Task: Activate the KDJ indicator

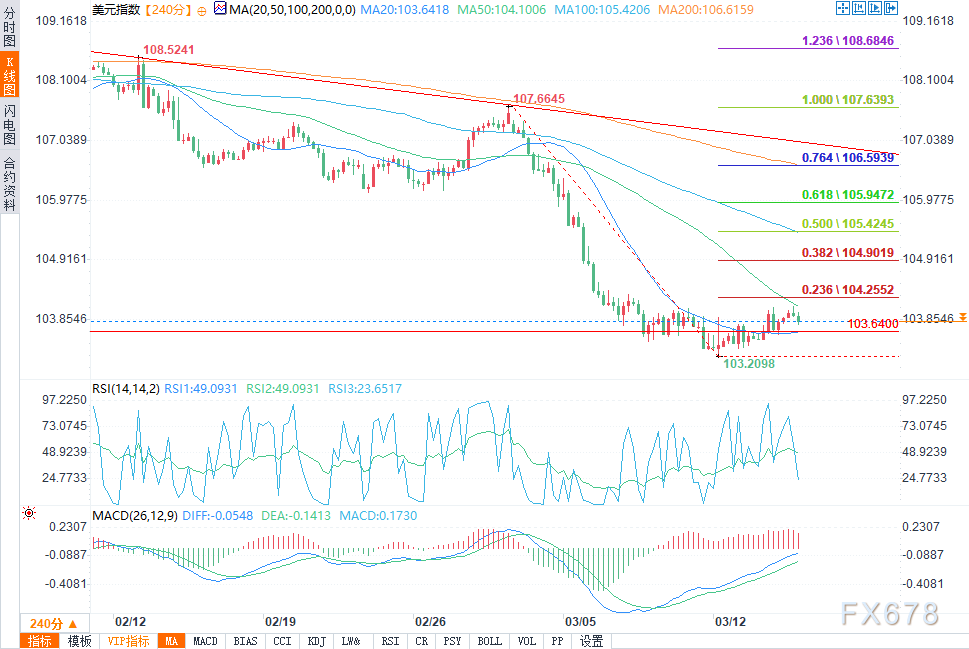Action: click(316, 641)
